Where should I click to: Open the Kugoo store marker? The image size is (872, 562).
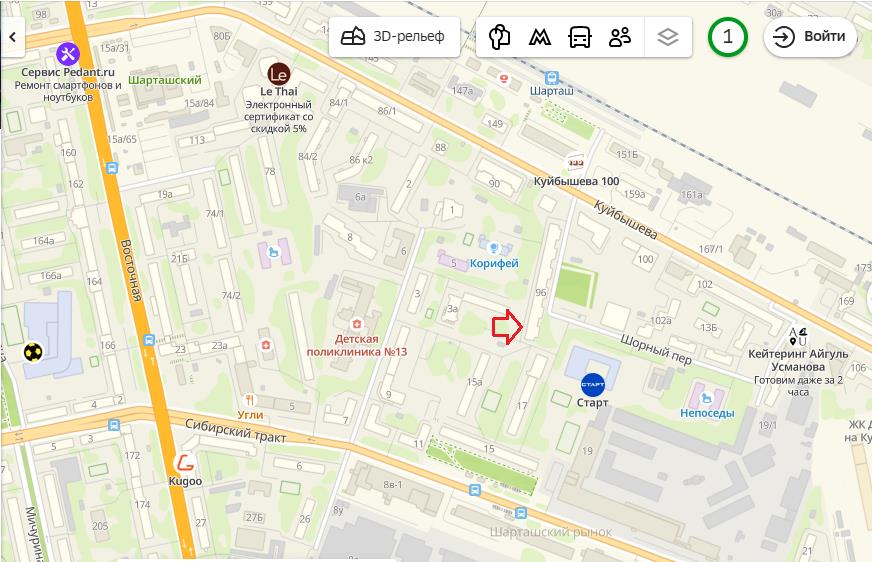(x=185, y=462)
